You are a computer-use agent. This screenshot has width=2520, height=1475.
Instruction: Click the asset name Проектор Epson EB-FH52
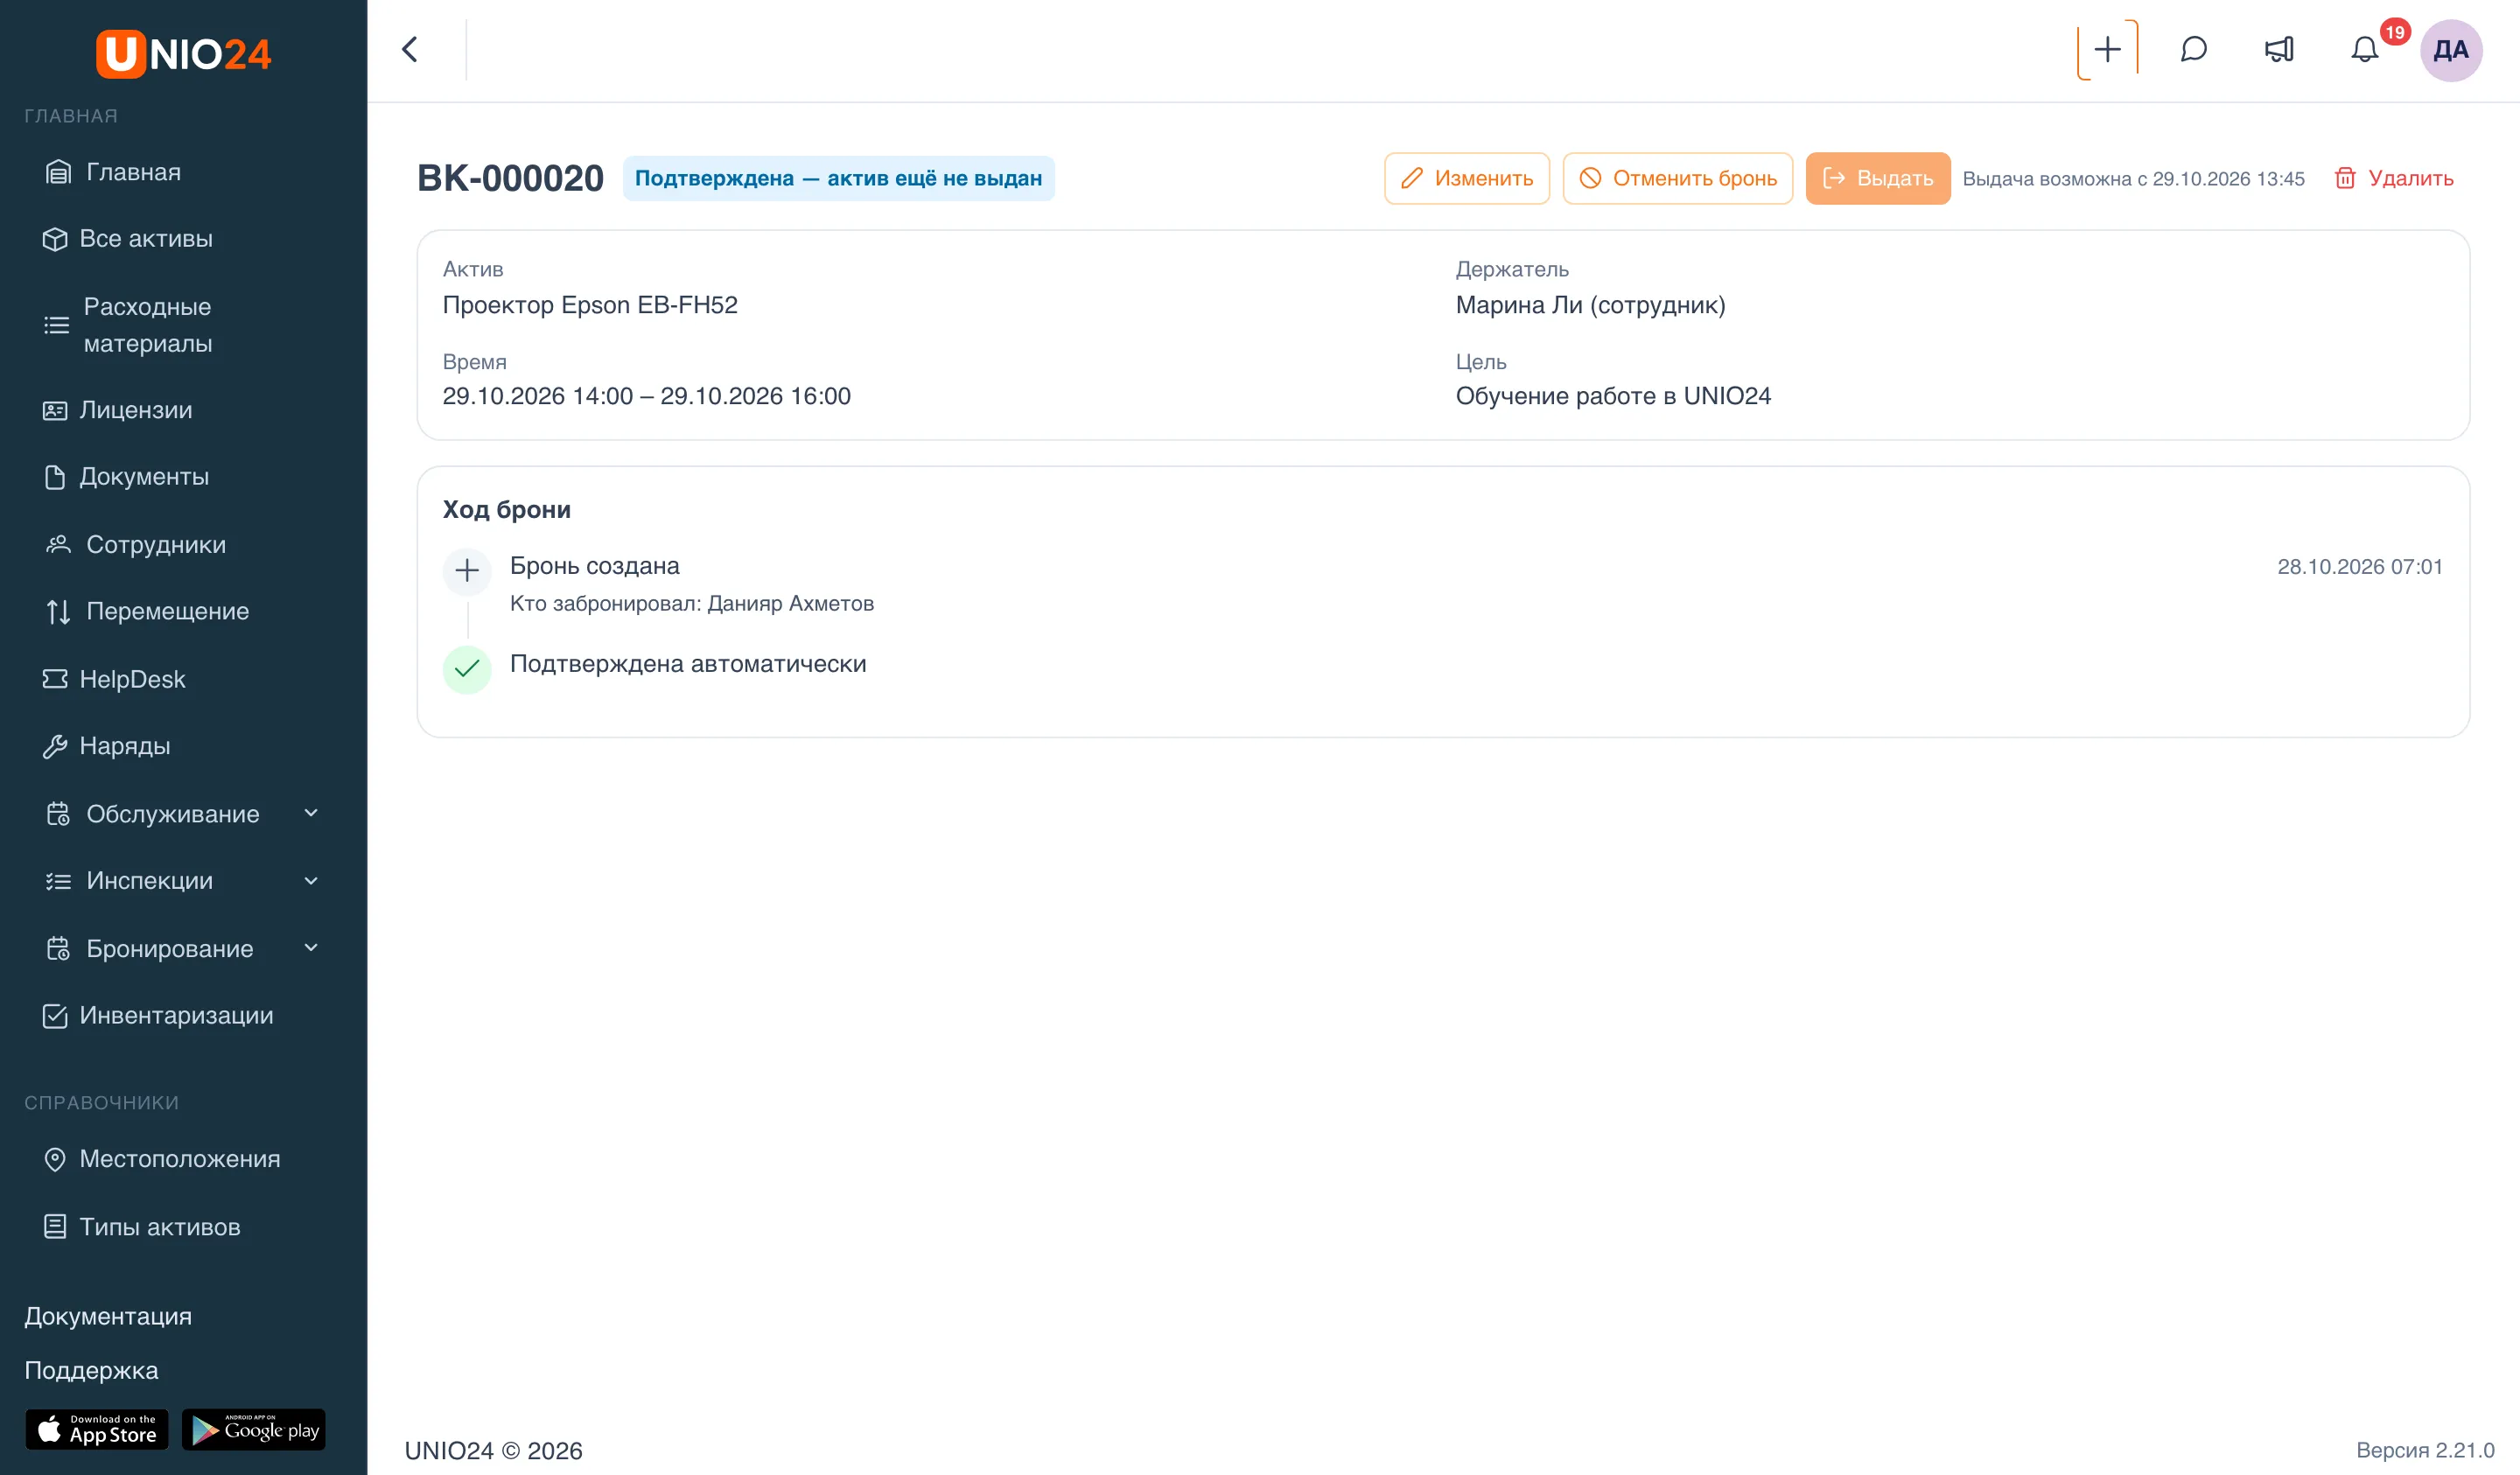pos(590,305)
